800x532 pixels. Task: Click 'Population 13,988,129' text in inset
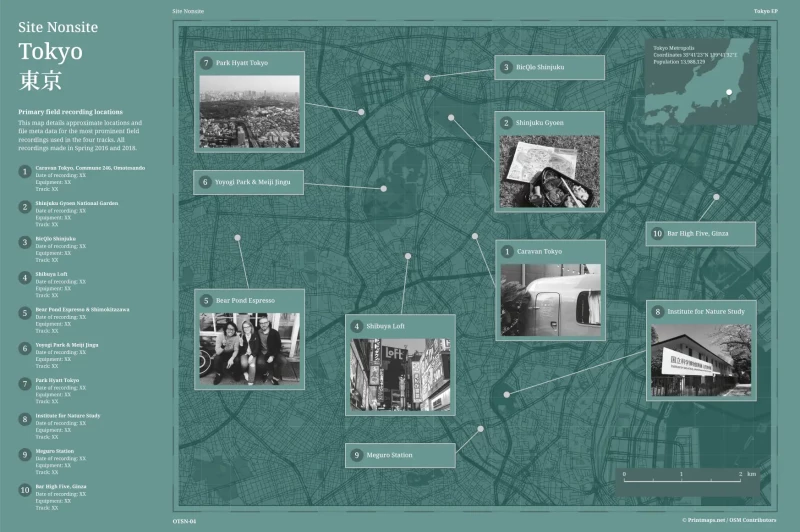[679, 62]
